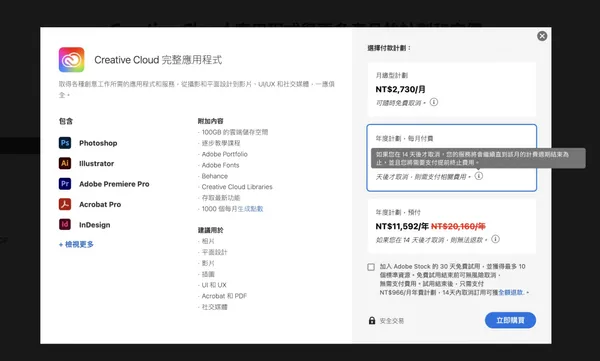Click the Photoshop Ps icon
600x361 pixels.
65,143
